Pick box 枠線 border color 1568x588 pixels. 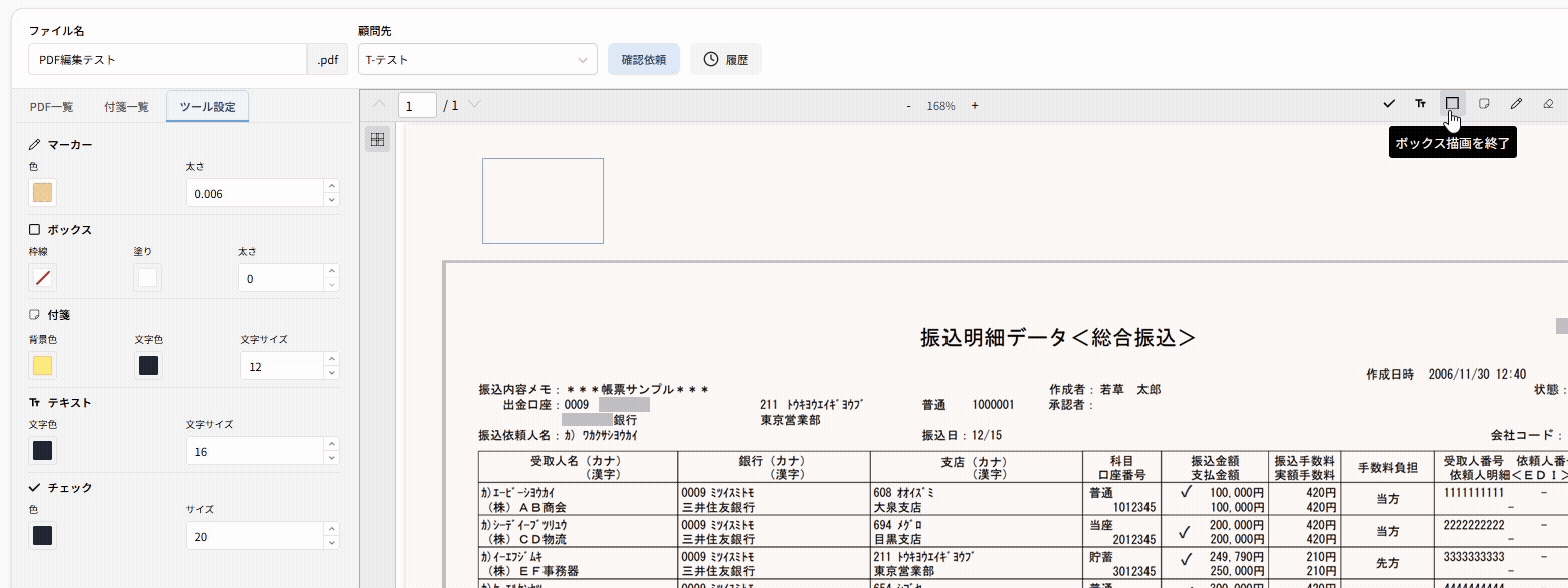coord(43,278)
